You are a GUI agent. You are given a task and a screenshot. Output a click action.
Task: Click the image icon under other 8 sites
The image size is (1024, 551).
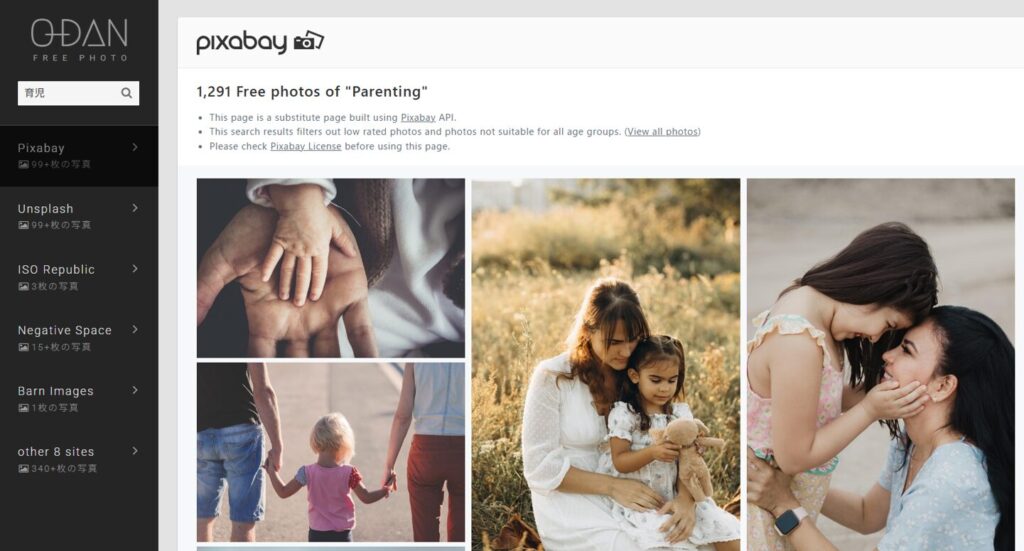click(24, 468)
